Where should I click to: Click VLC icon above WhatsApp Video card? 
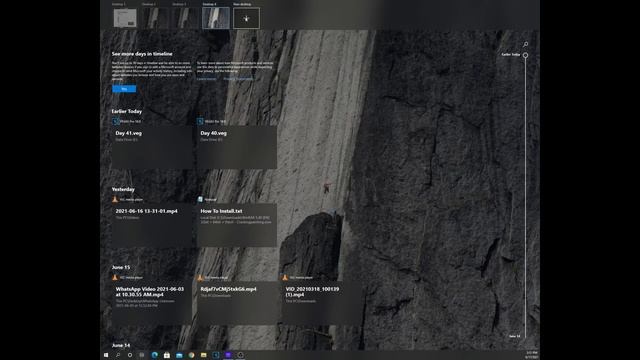(115, 277)
